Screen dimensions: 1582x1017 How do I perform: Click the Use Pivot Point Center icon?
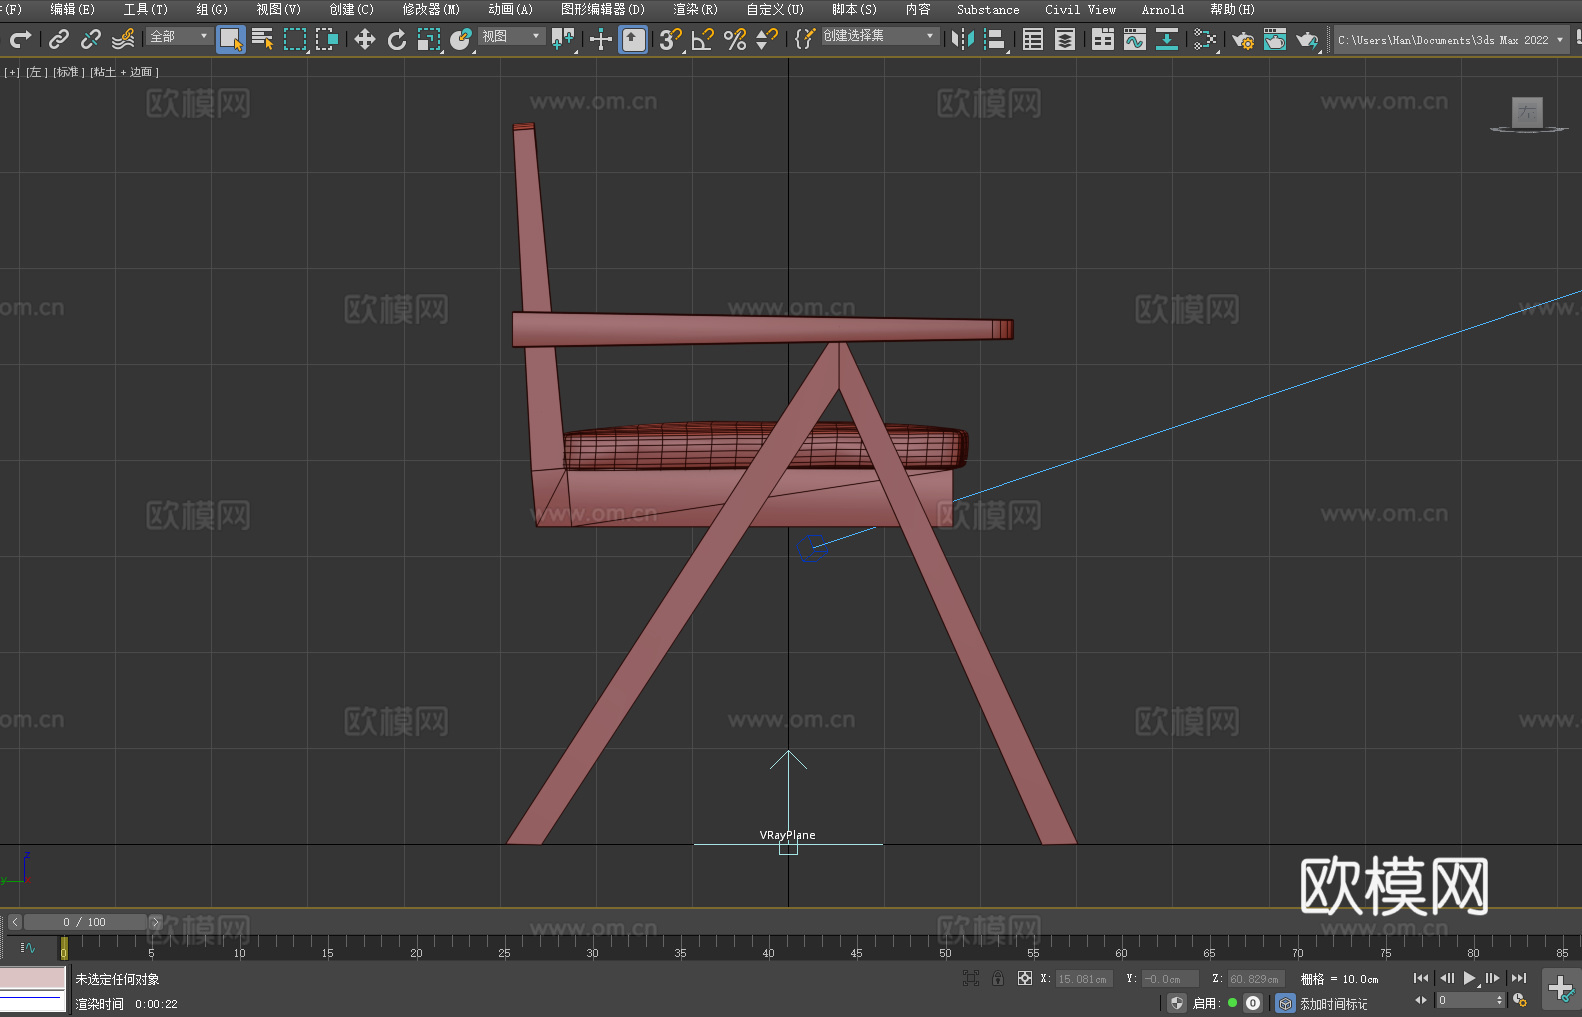[563, 39]
